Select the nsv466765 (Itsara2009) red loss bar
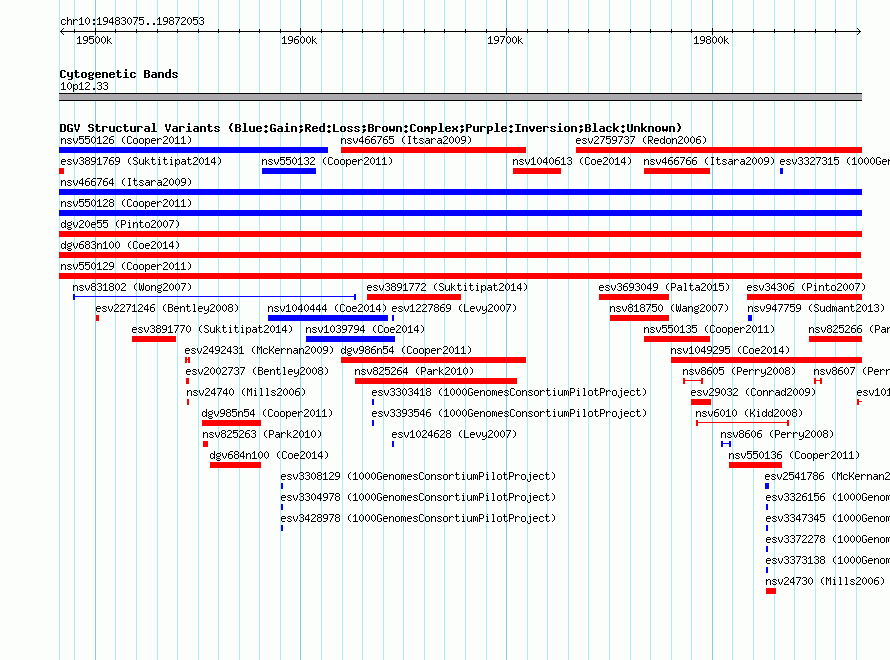This screenshot has width=890, height=660. click(x=433, y=150)
